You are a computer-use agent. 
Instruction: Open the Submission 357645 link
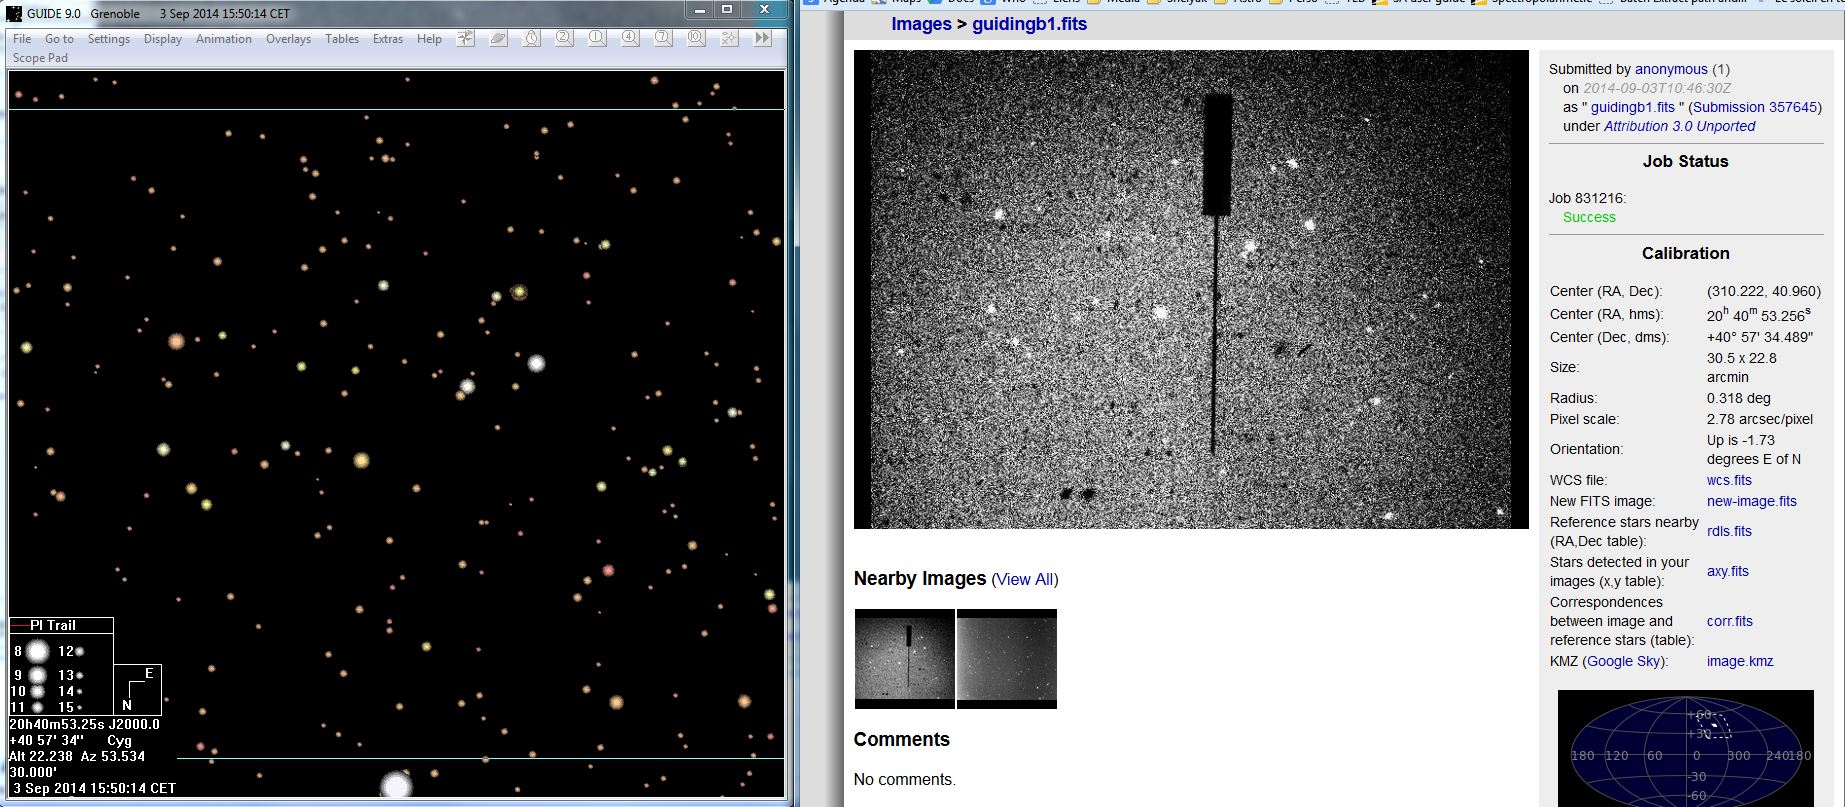(x=1754, y=107)
